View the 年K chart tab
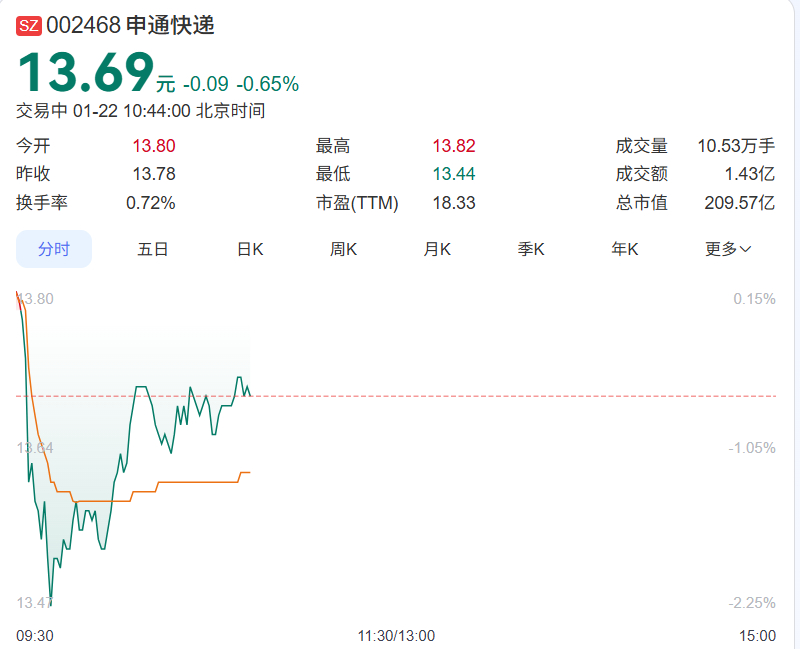 [625, 249]
